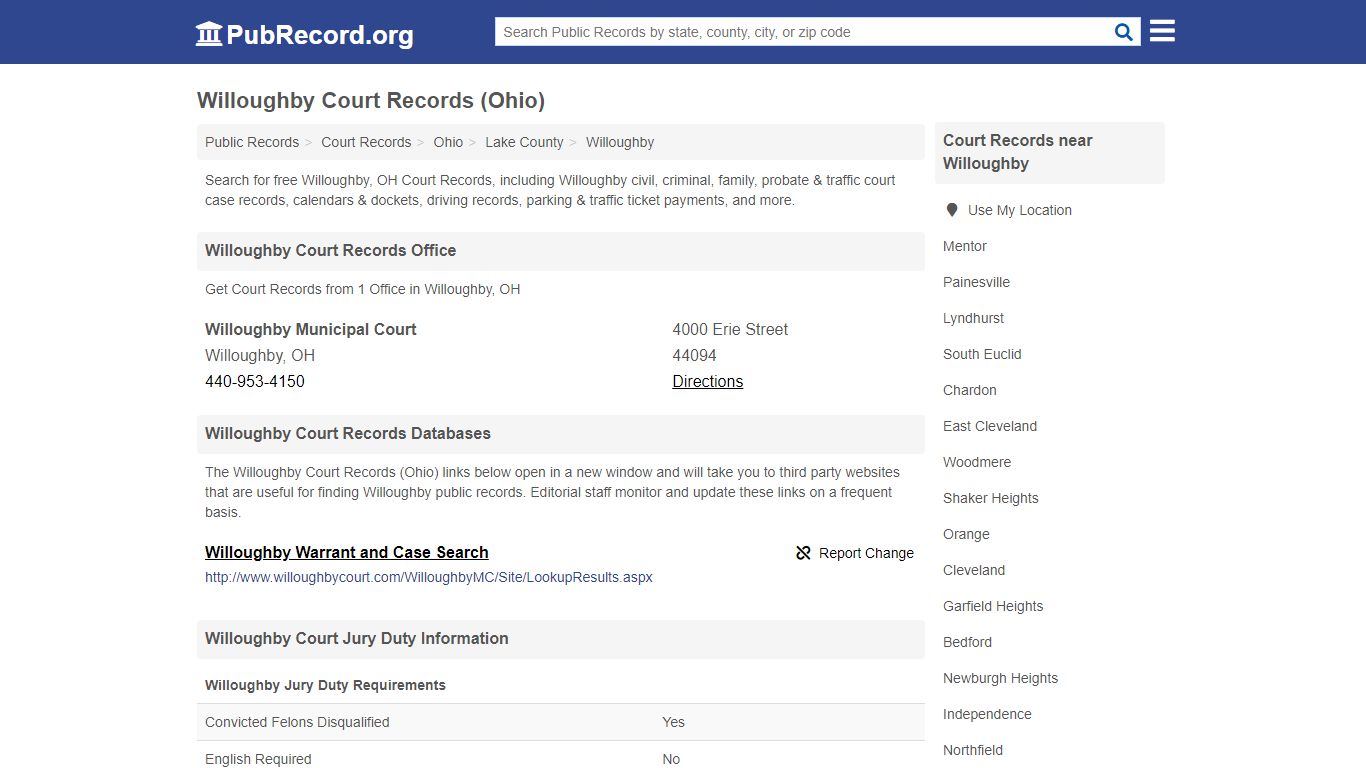Open the hamburger menu icon
1366x768 pixels.
(x=1162, y=31)
